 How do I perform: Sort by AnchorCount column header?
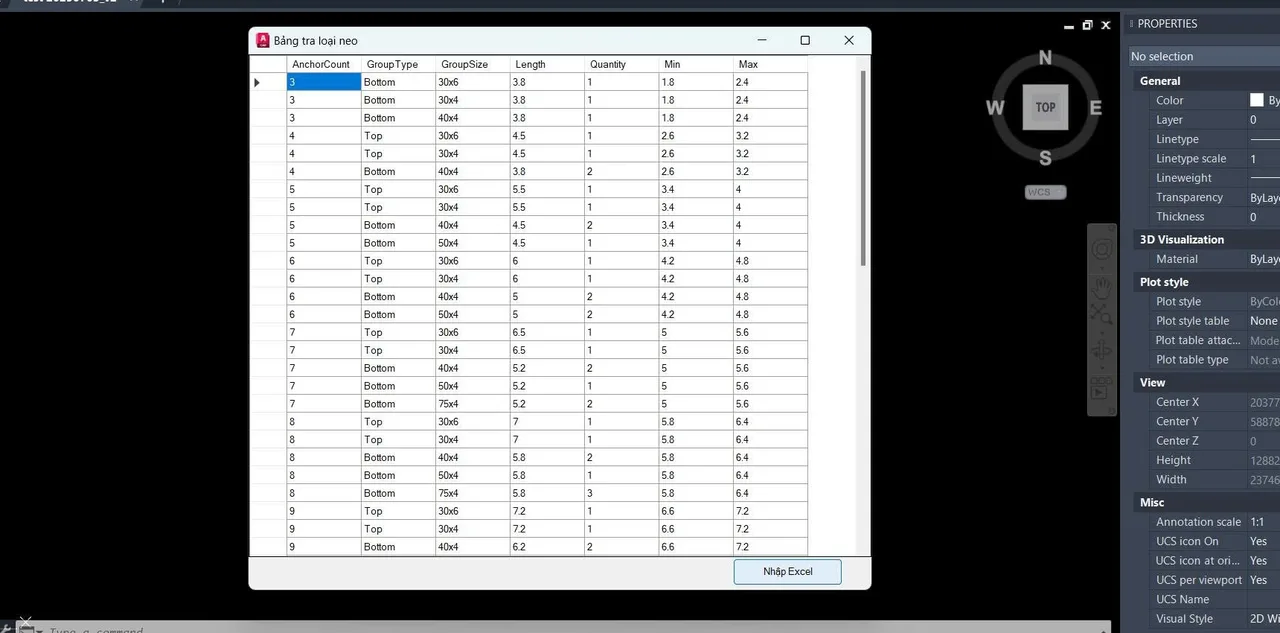[324, 64]
